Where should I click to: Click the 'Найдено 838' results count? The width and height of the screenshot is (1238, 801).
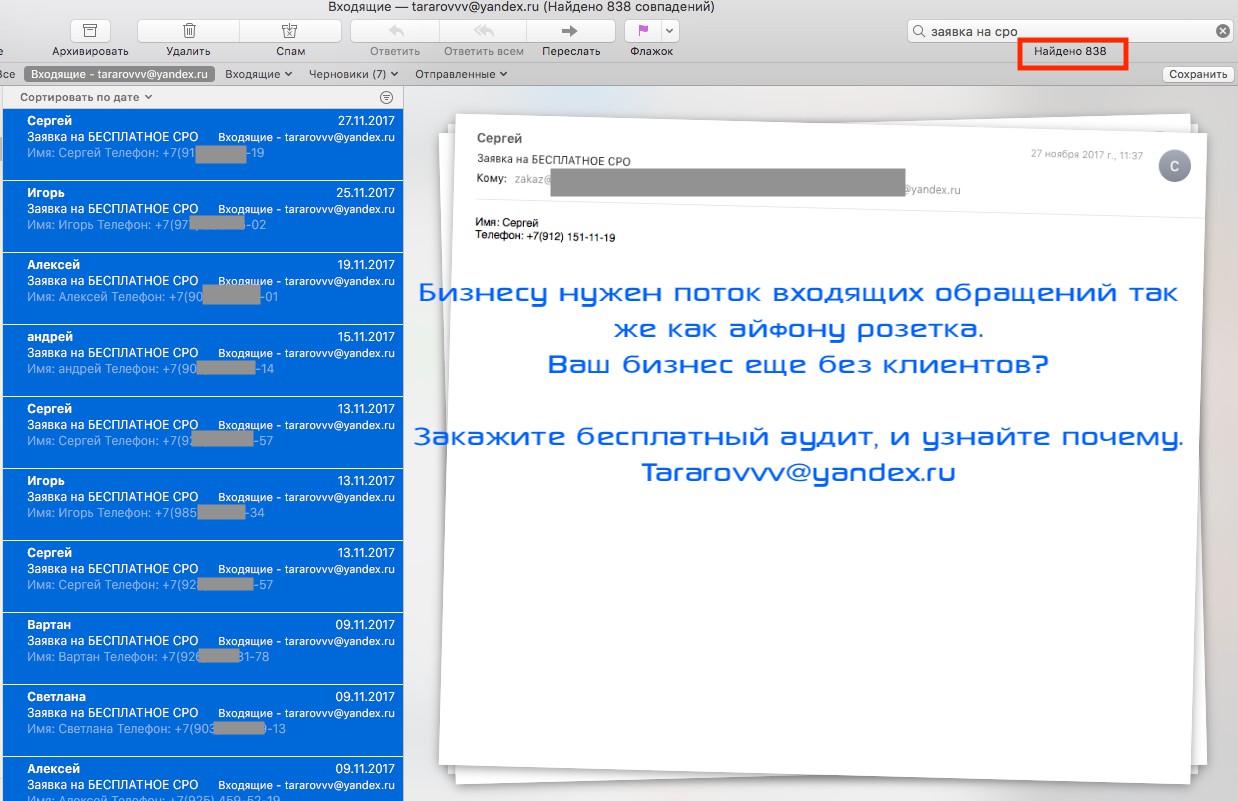pos(1070,51)
